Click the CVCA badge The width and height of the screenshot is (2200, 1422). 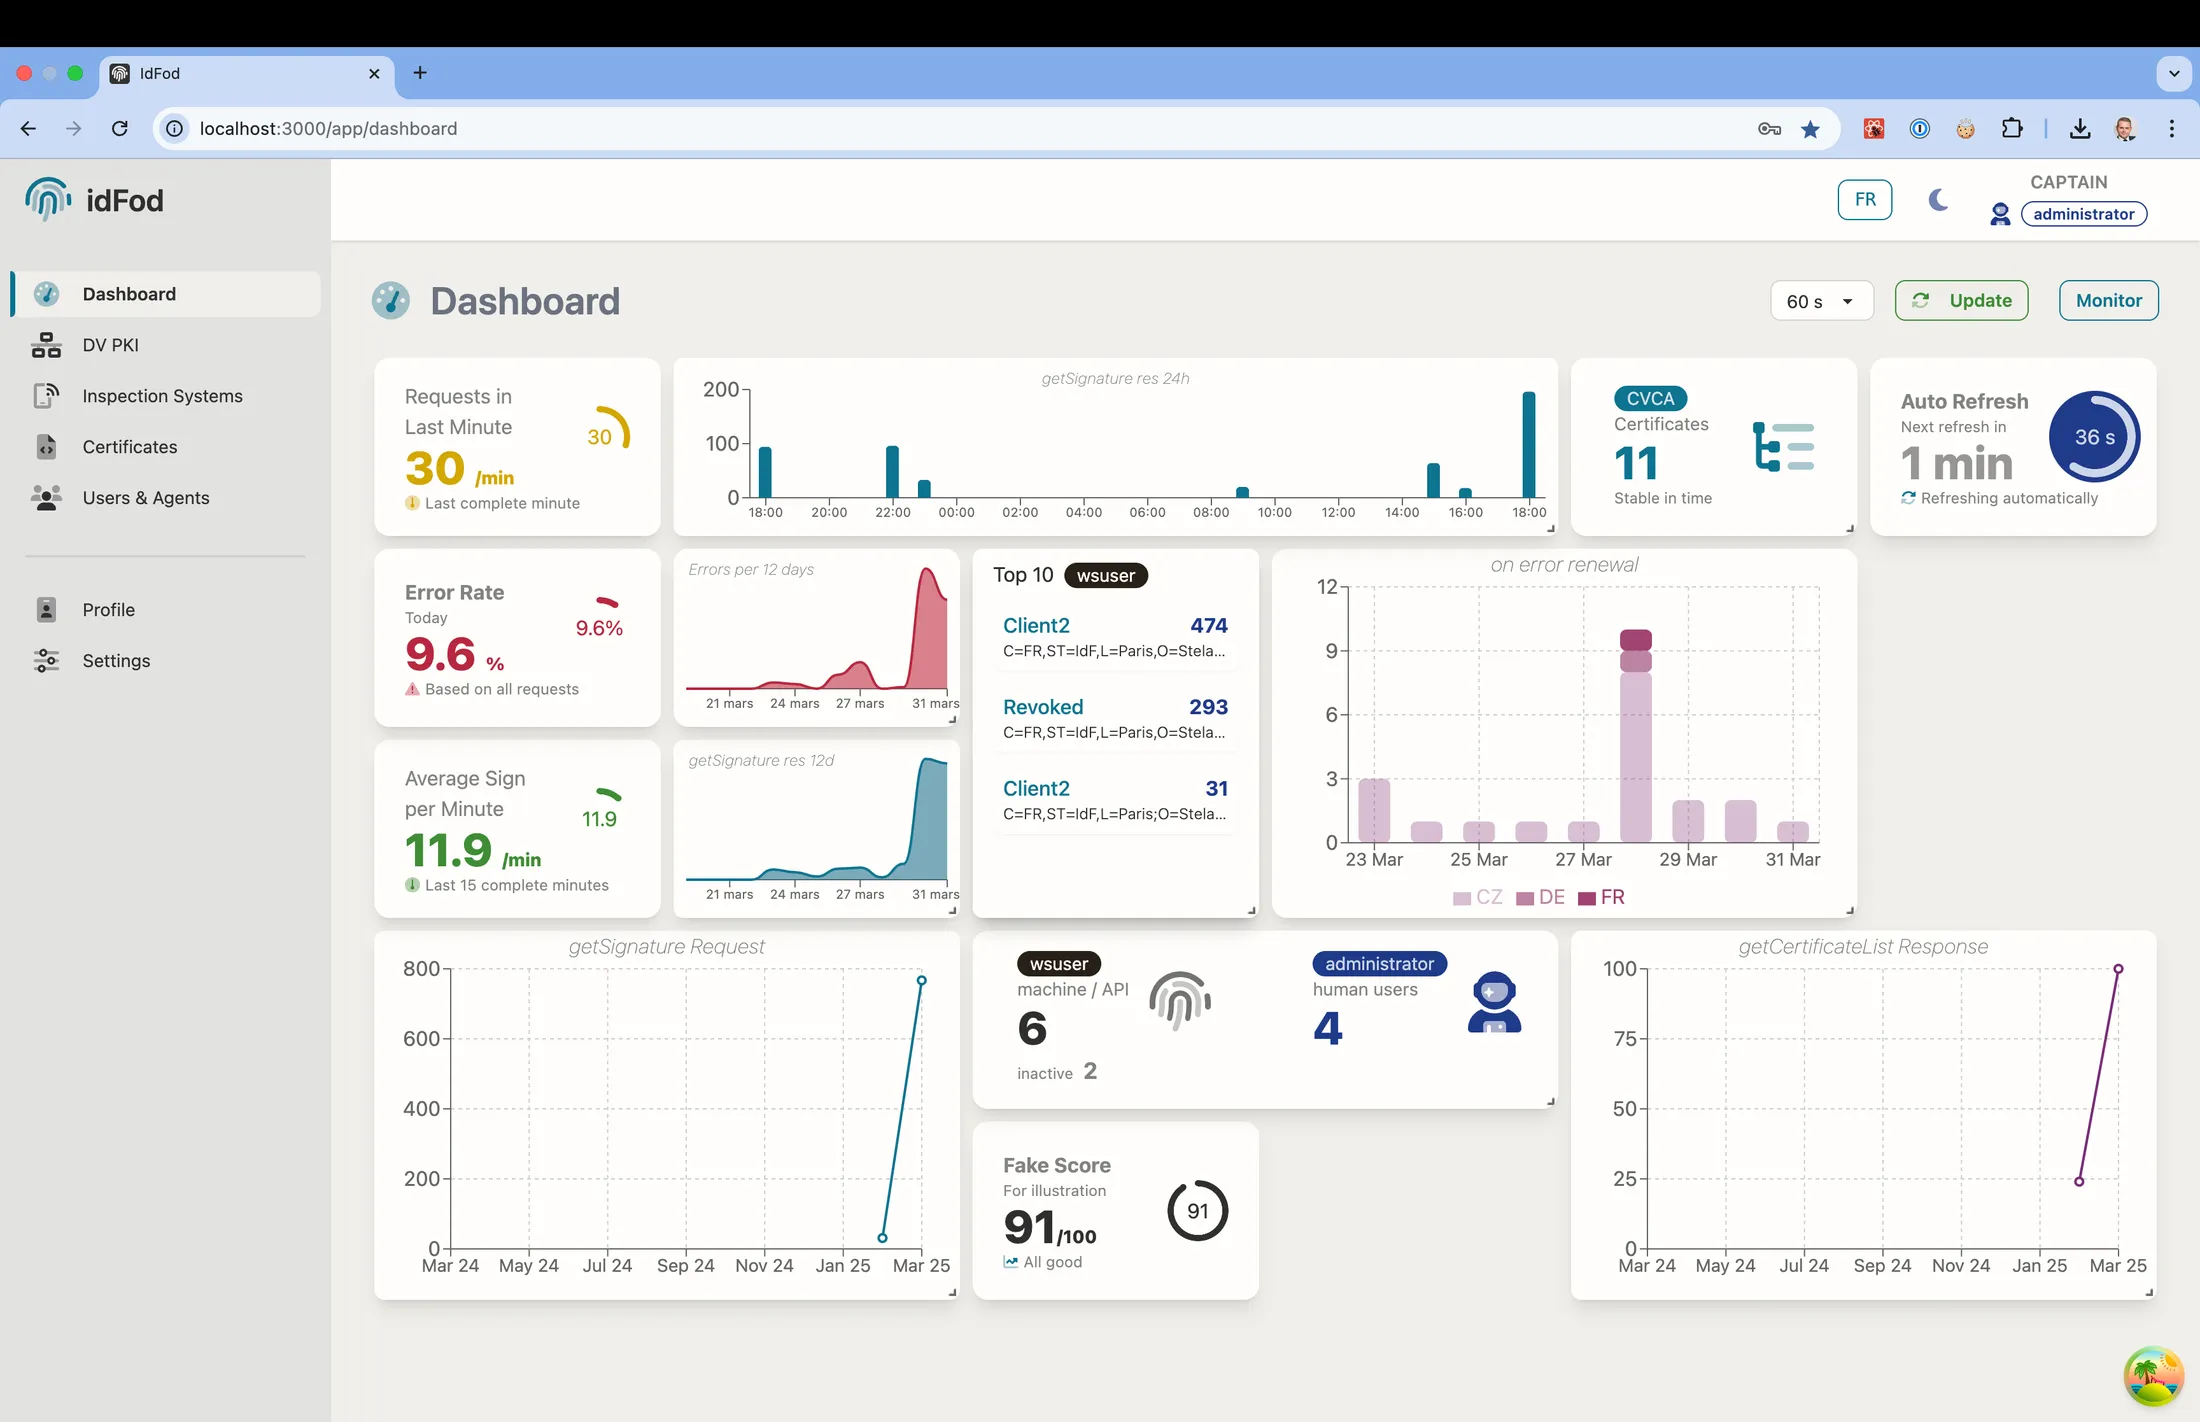point(1650,398)
